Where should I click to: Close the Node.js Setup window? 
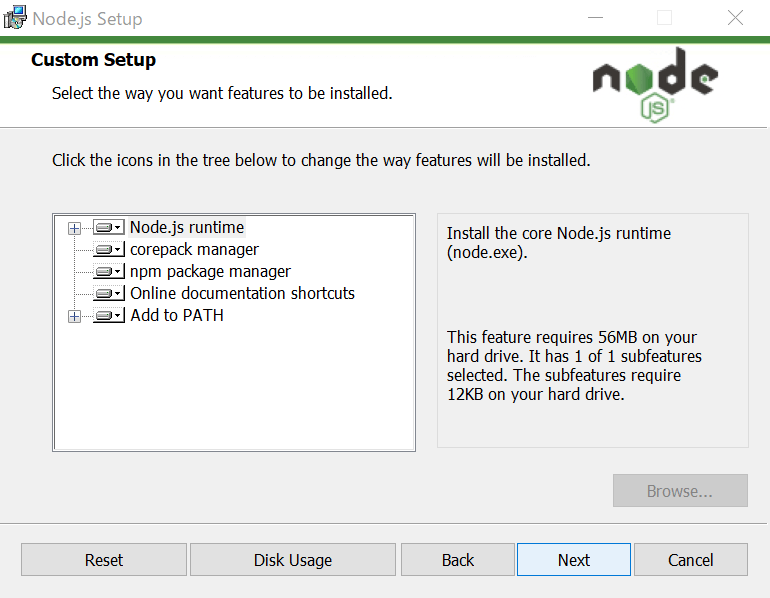(x=735, y=18)
